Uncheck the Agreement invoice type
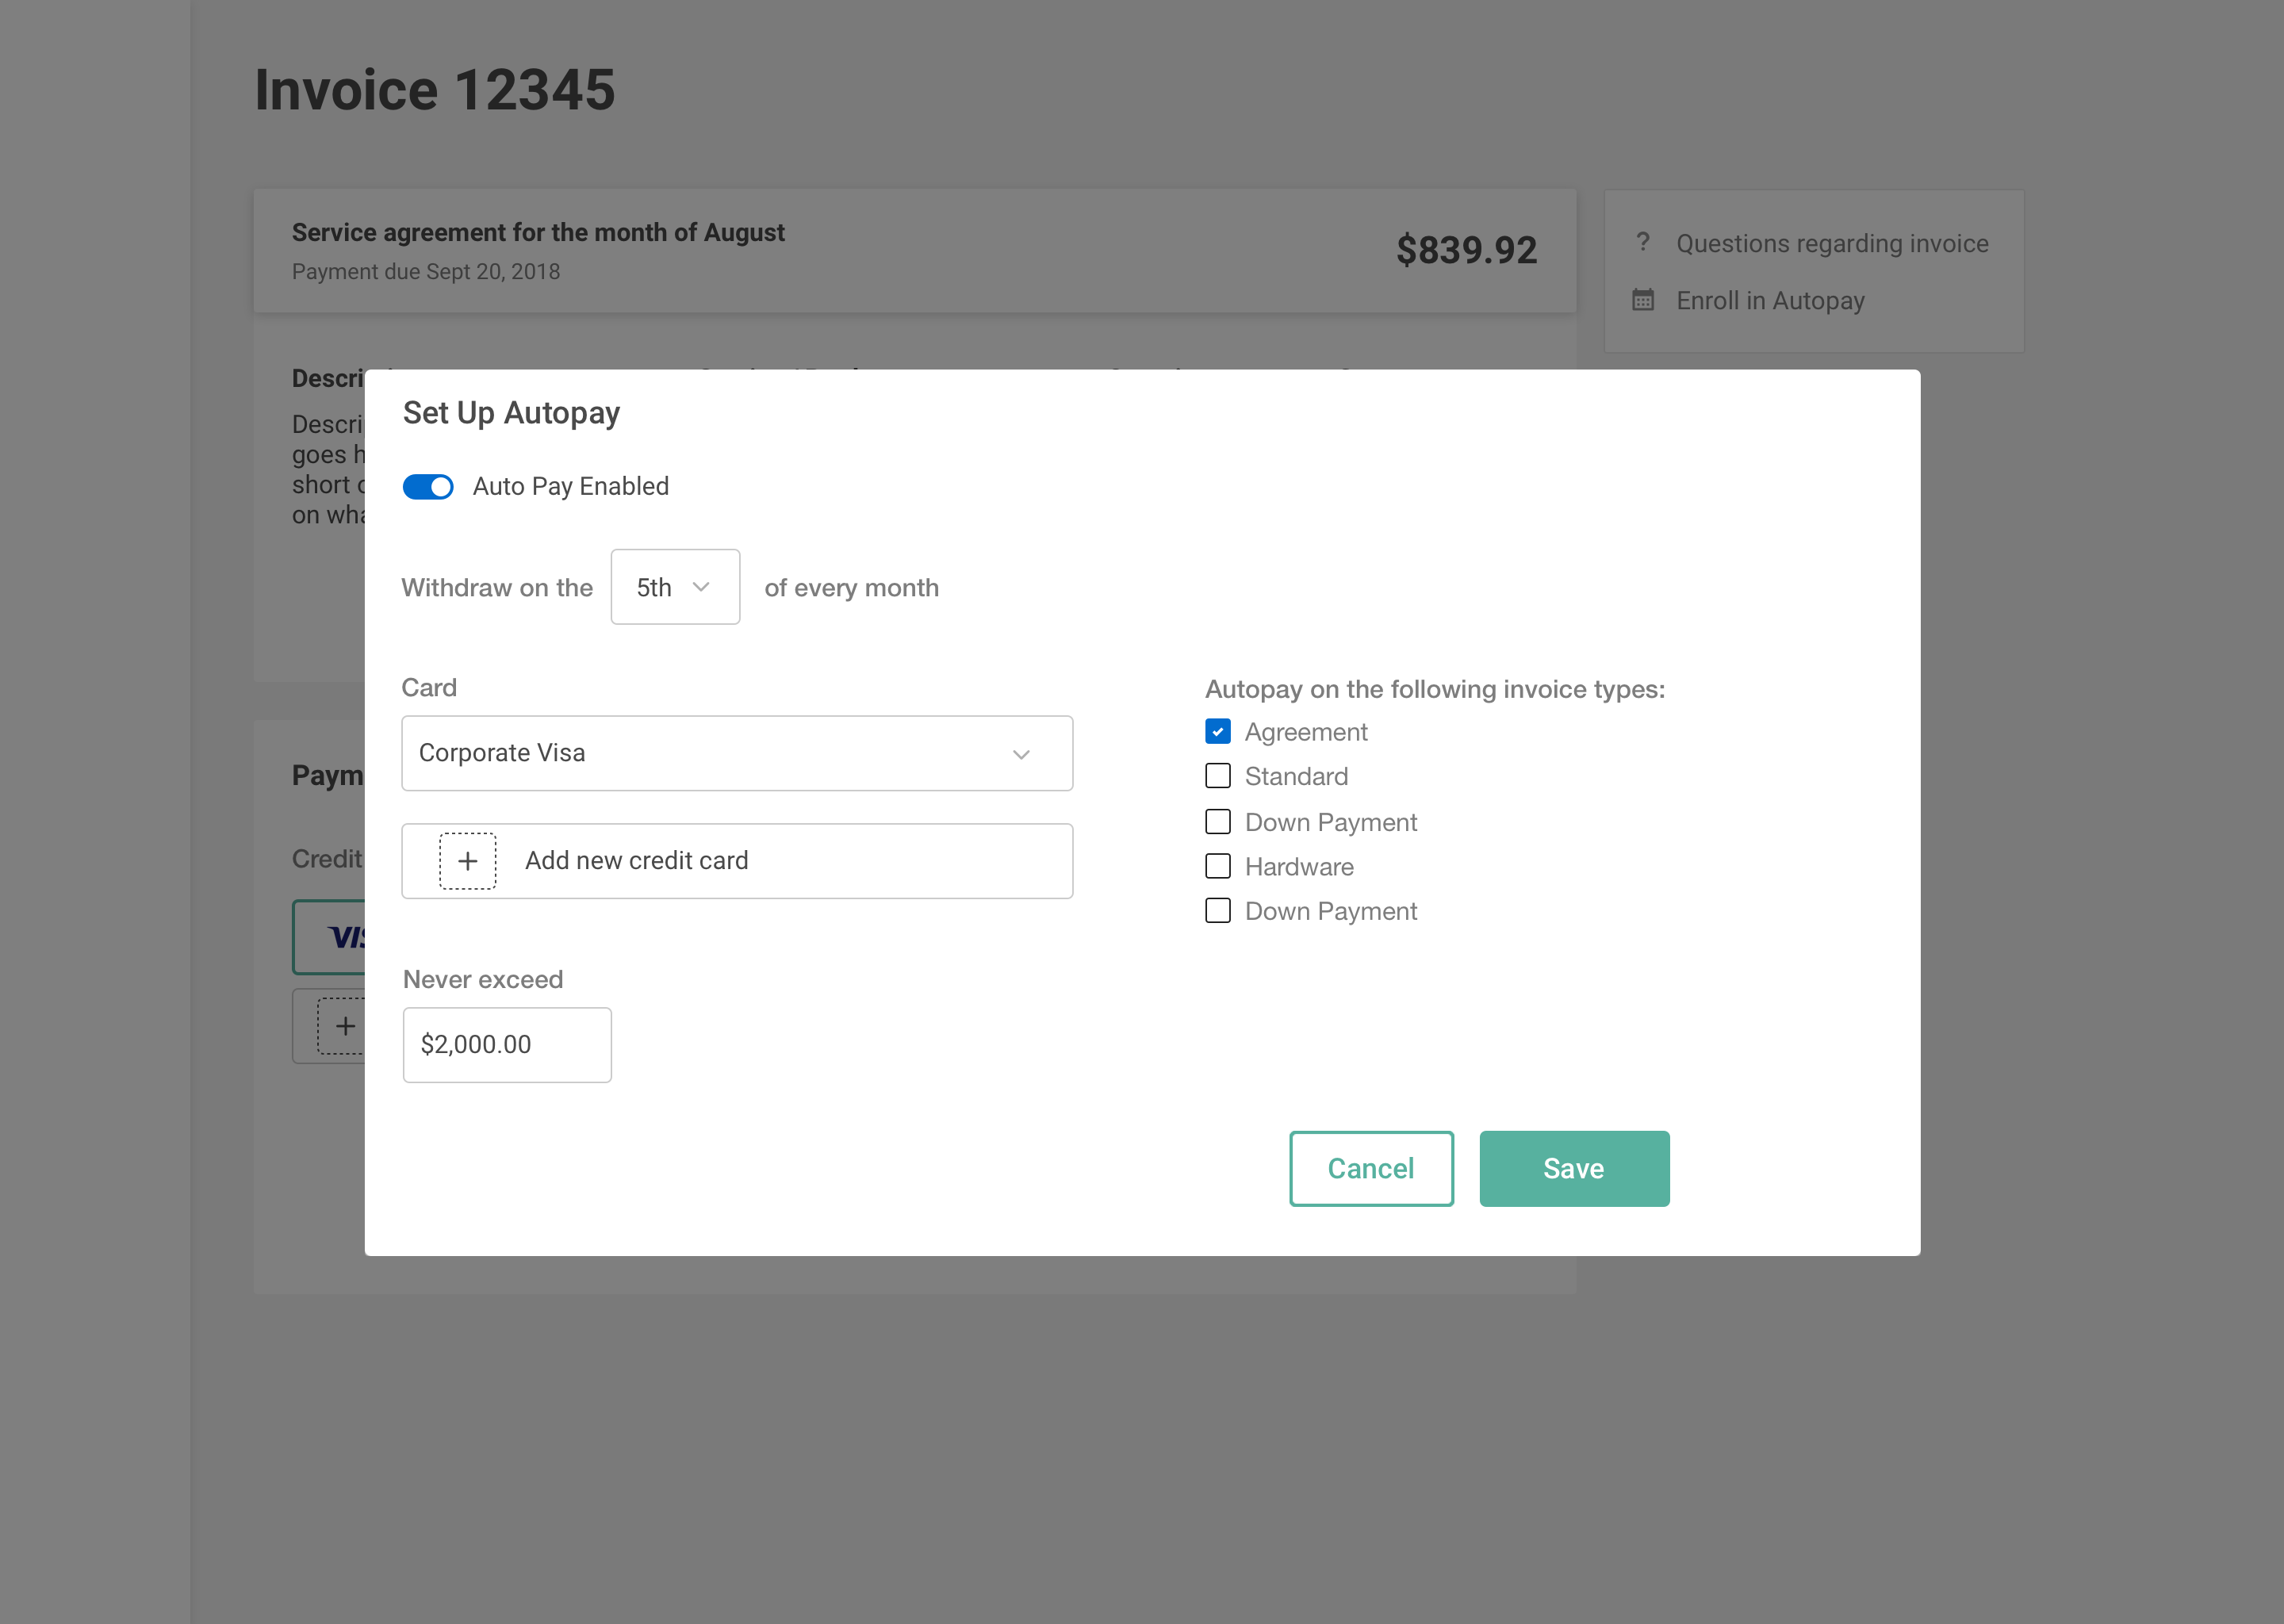Screen dimensions: 2284x1624 1217,732
